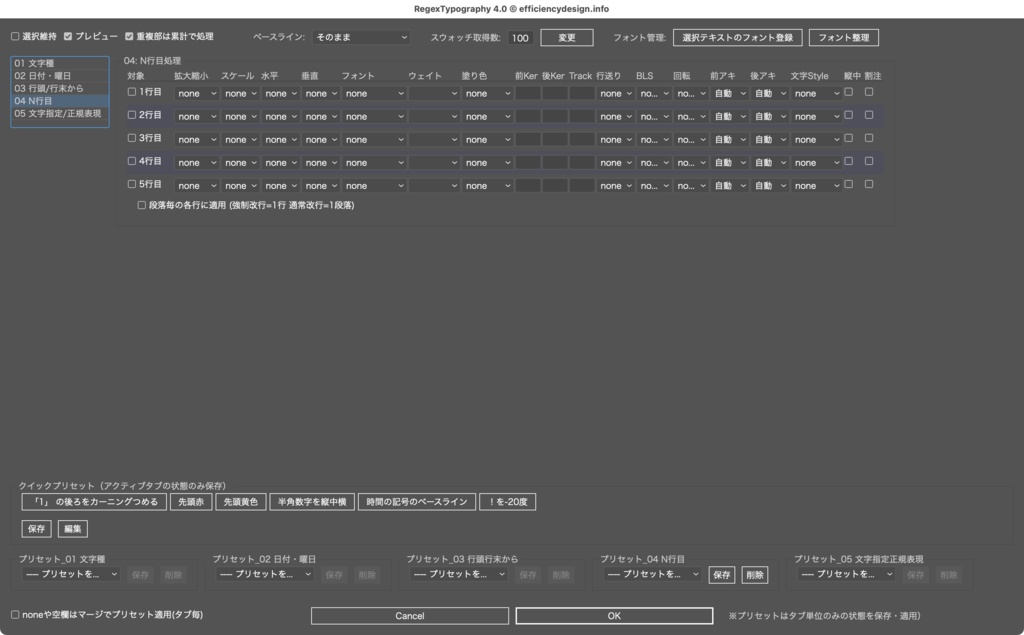Open プリセット_05 文字指定正規表現 preset dropdown
This screenshot has height=635, width=1024.
pyautogui.click(x=846, y=574)
